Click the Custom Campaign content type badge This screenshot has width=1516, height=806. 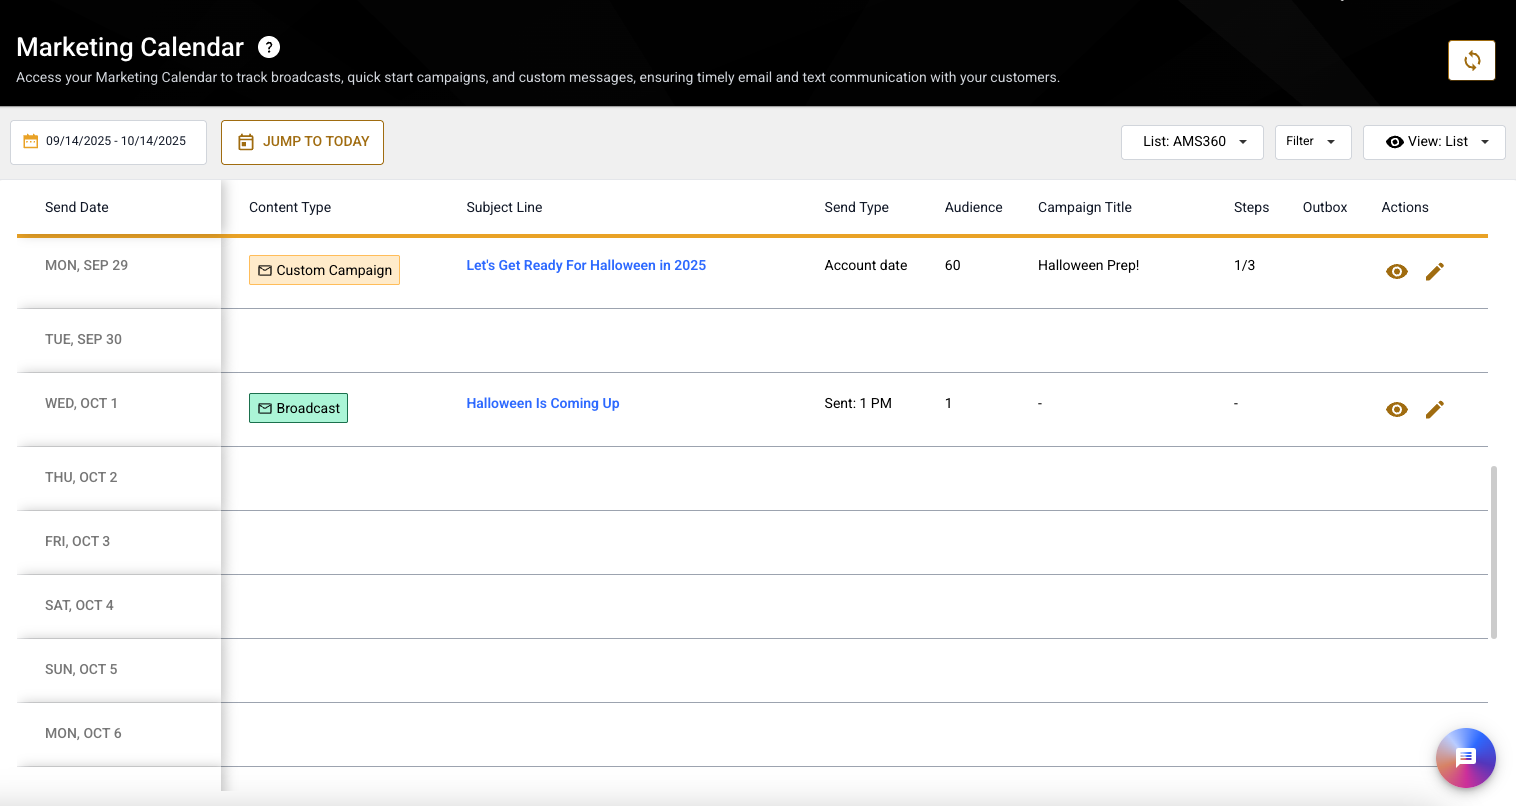coord(324,271)
